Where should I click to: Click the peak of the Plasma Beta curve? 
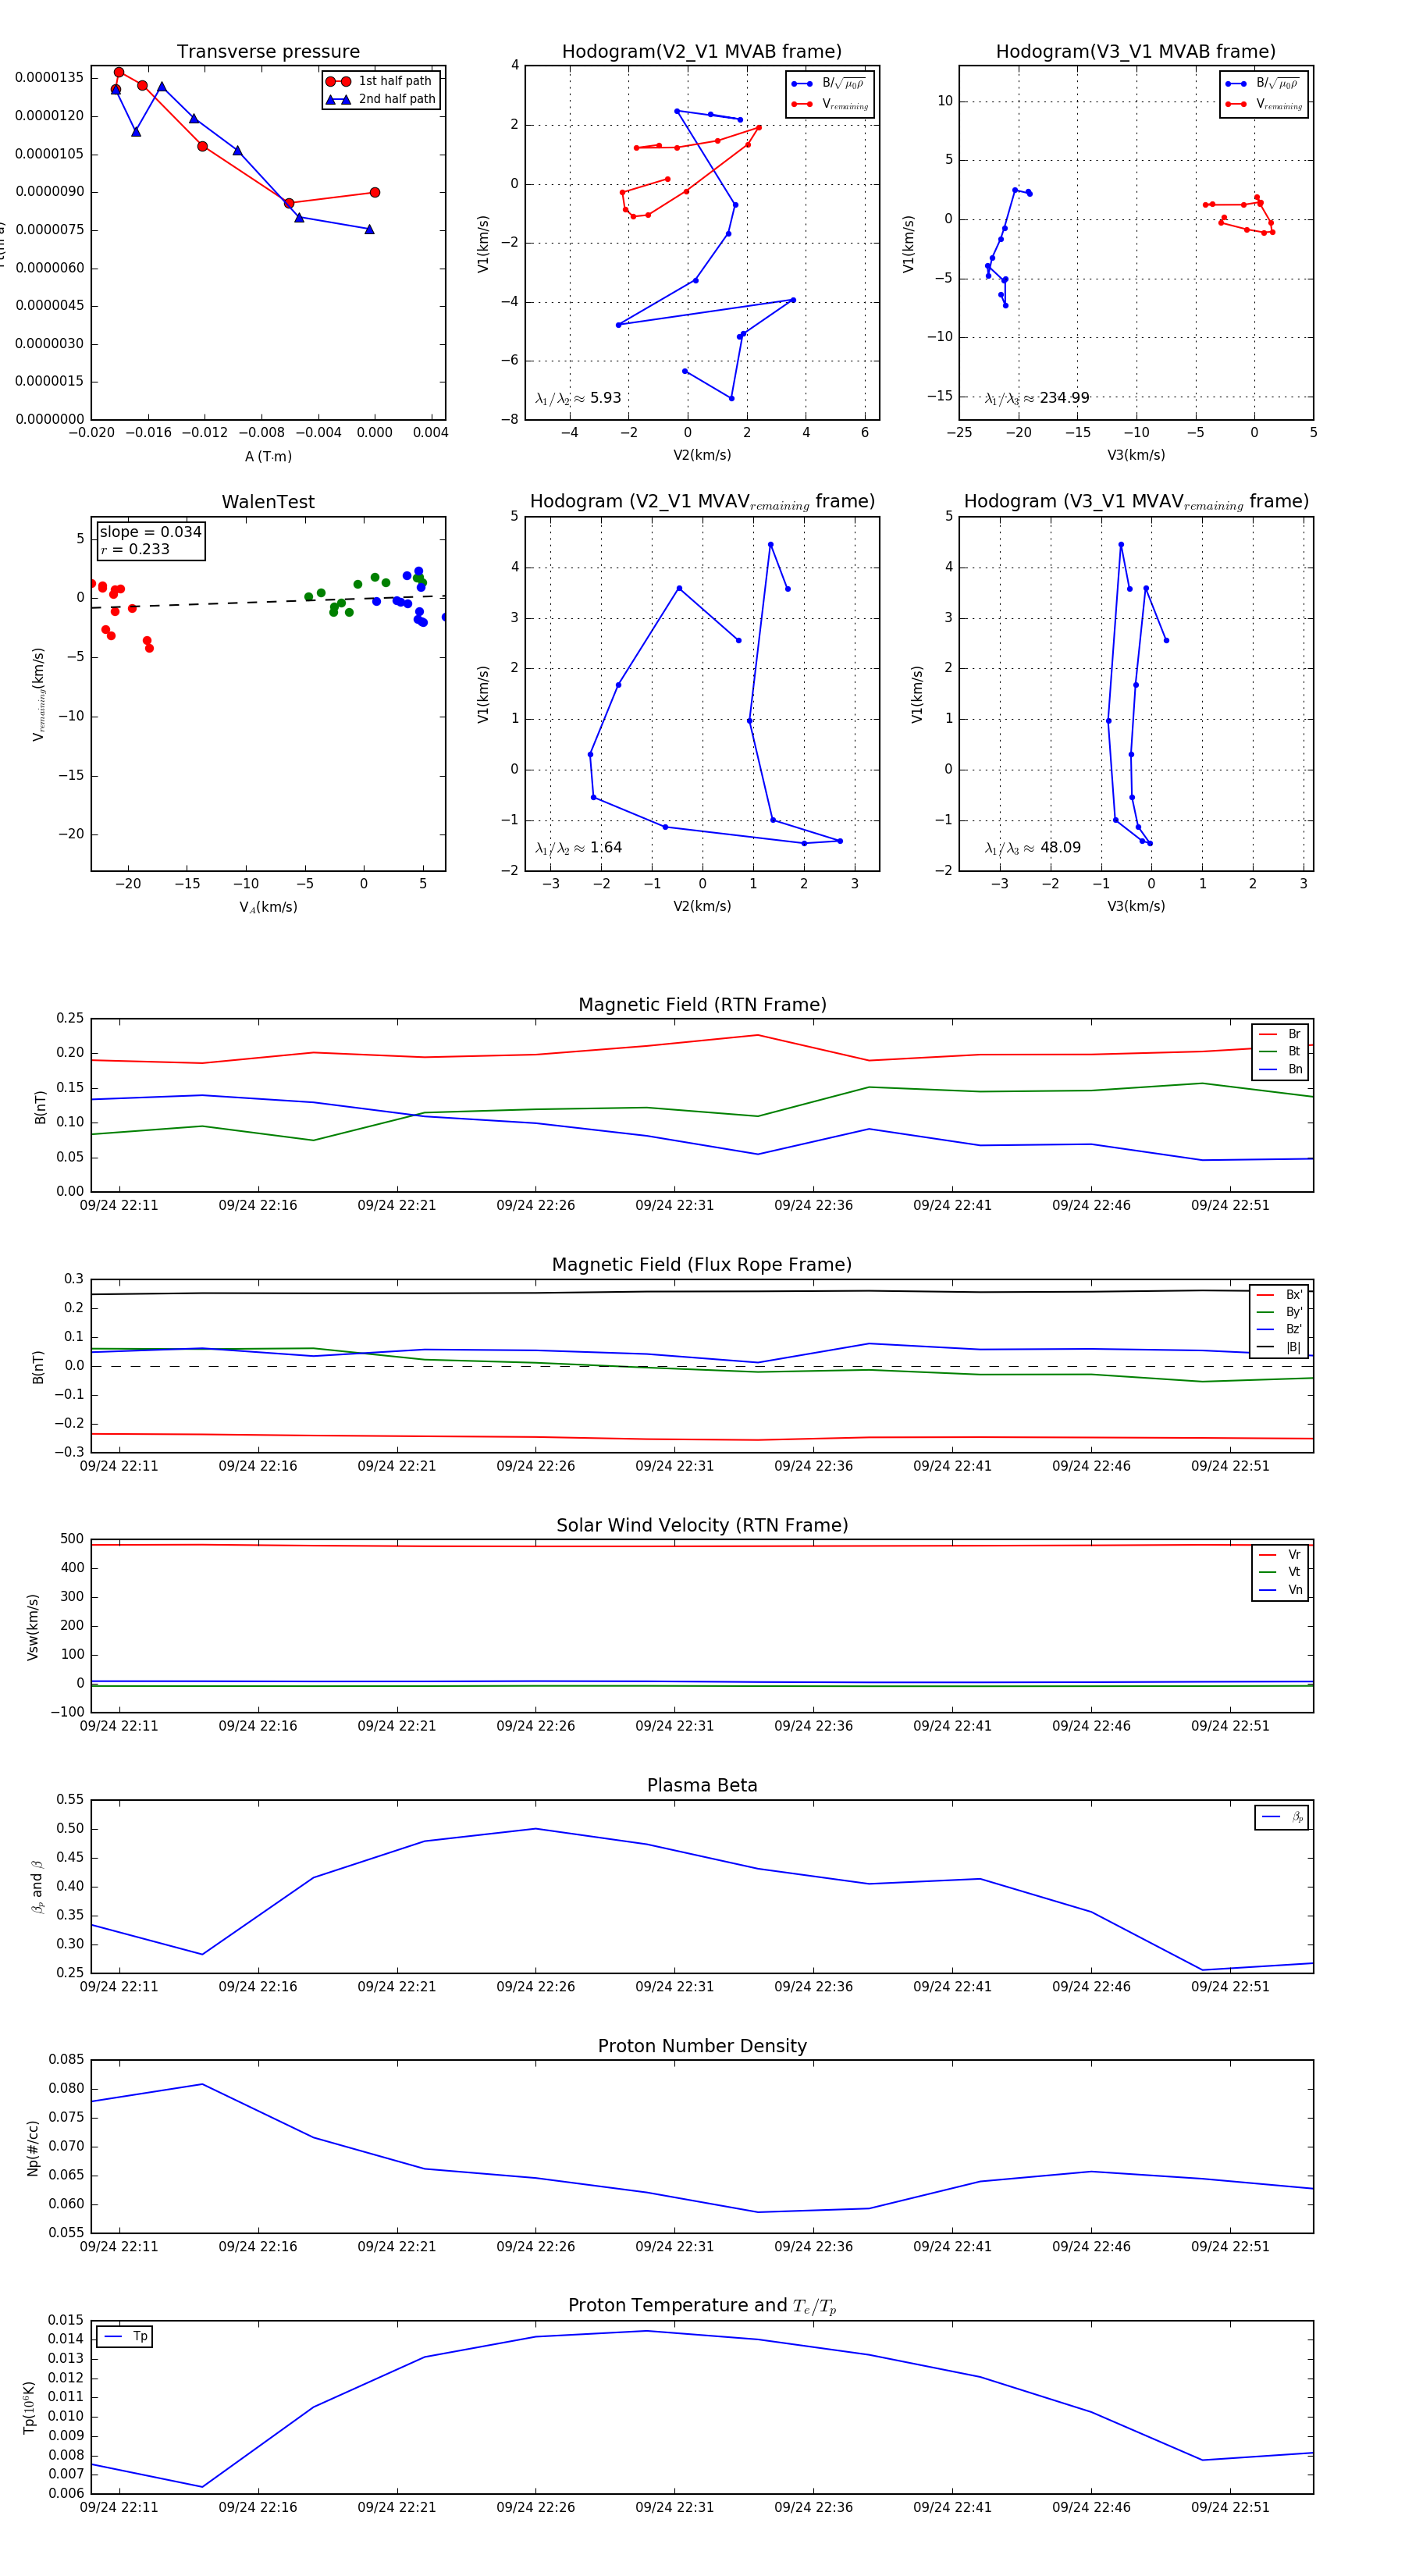[x=535, y=1829]
